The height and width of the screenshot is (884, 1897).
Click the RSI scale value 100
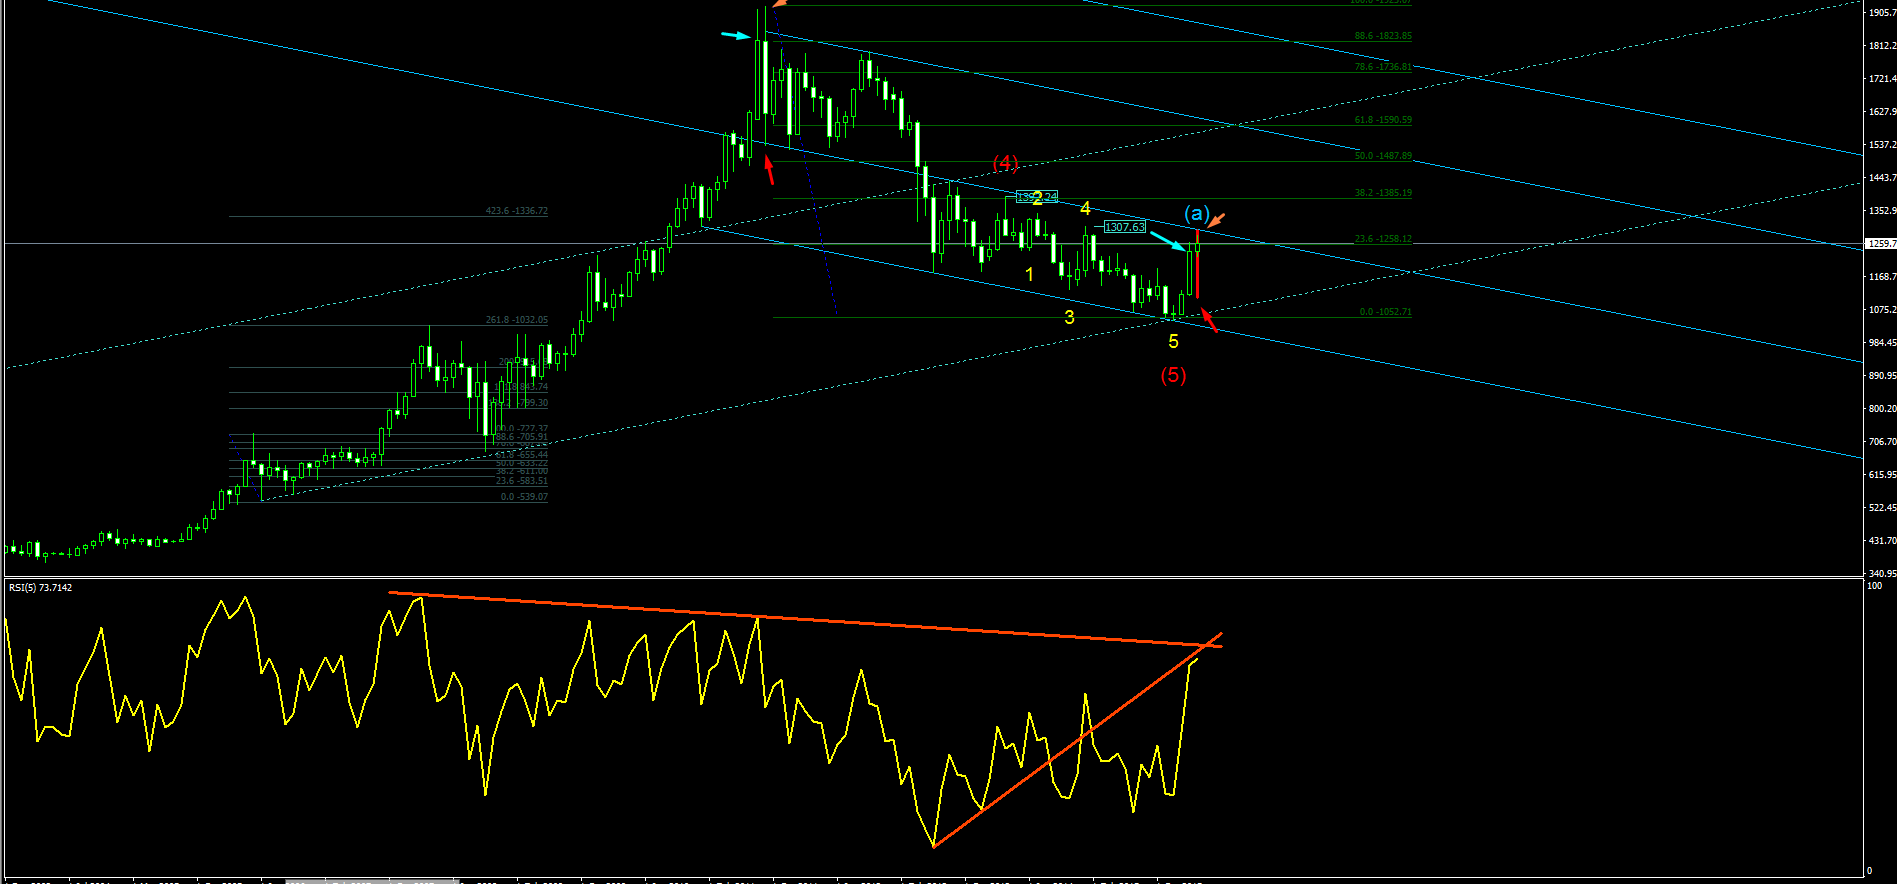pos(1874,586)
